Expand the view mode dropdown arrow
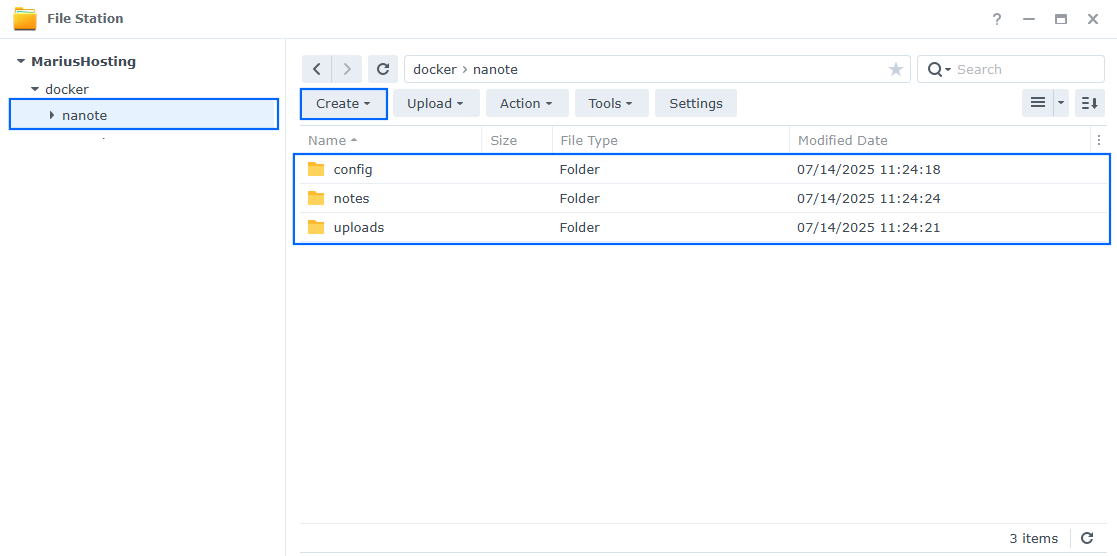Screen dimensions: 1117x556 (1061, 103)
